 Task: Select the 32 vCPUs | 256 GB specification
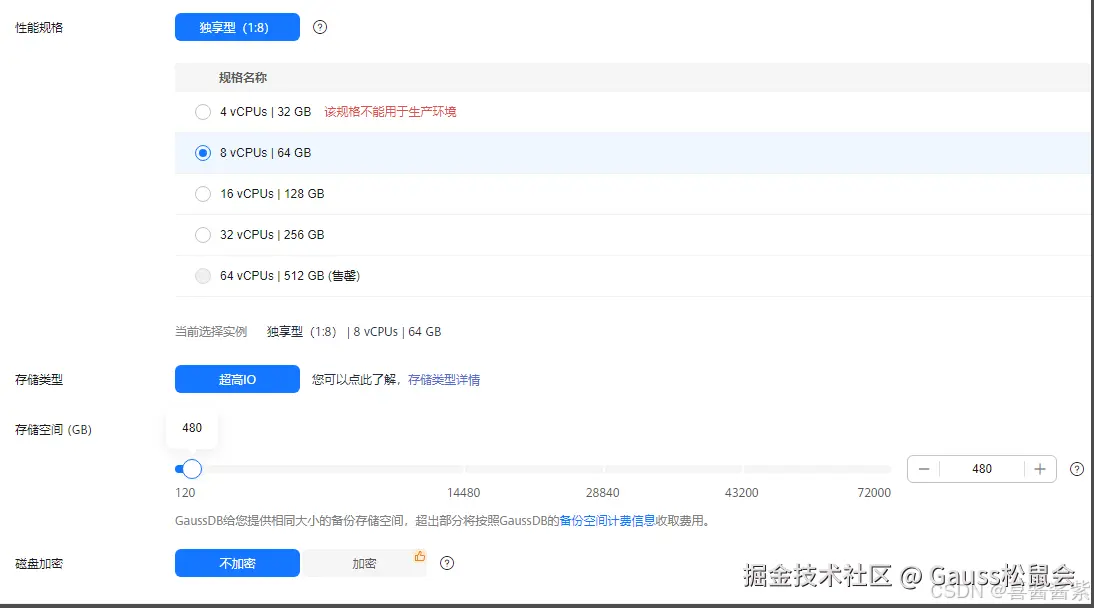point(203,234)
